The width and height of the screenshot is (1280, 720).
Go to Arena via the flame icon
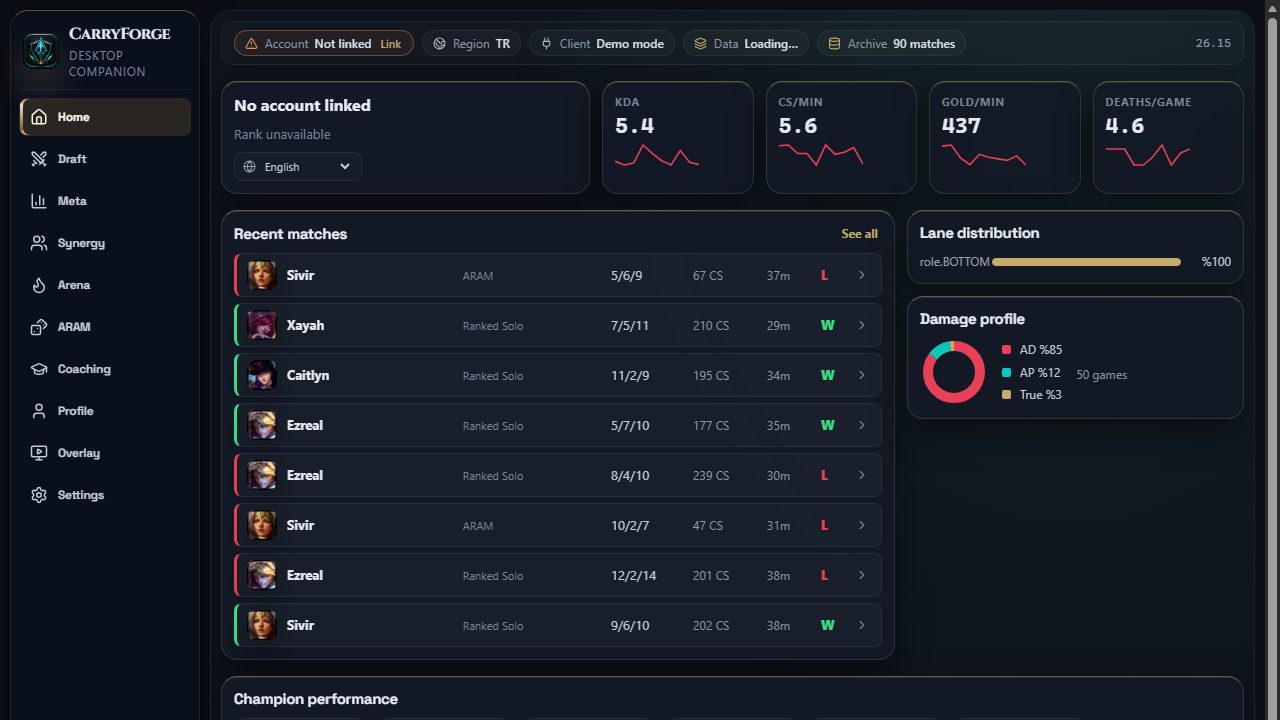tap(39, 285)
